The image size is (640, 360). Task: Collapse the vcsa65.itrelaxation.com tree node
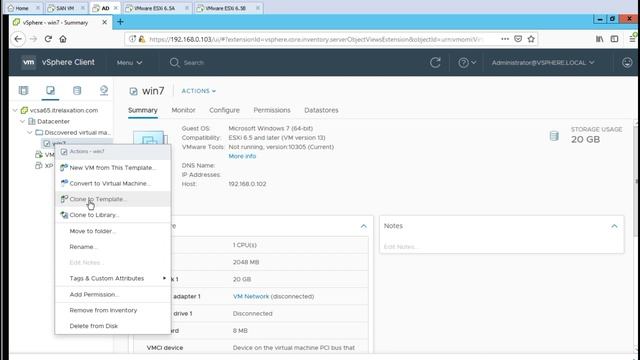tap(15, 110)
